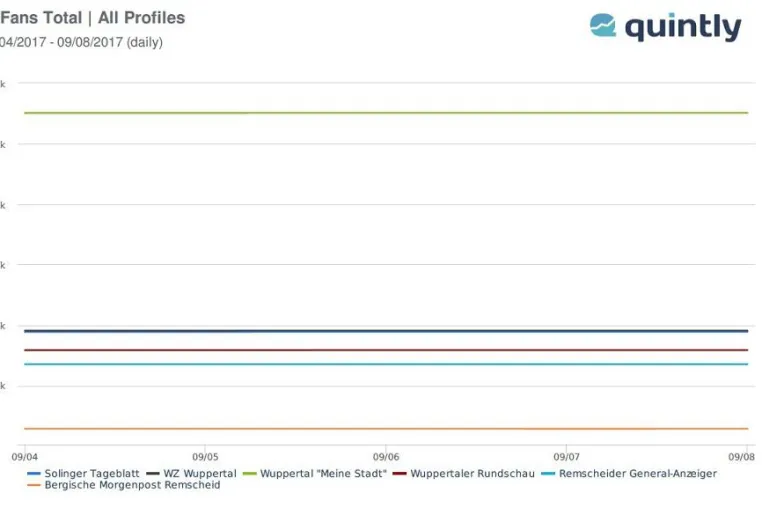Toggle Solinger Tageblatt legend entry

83,473
